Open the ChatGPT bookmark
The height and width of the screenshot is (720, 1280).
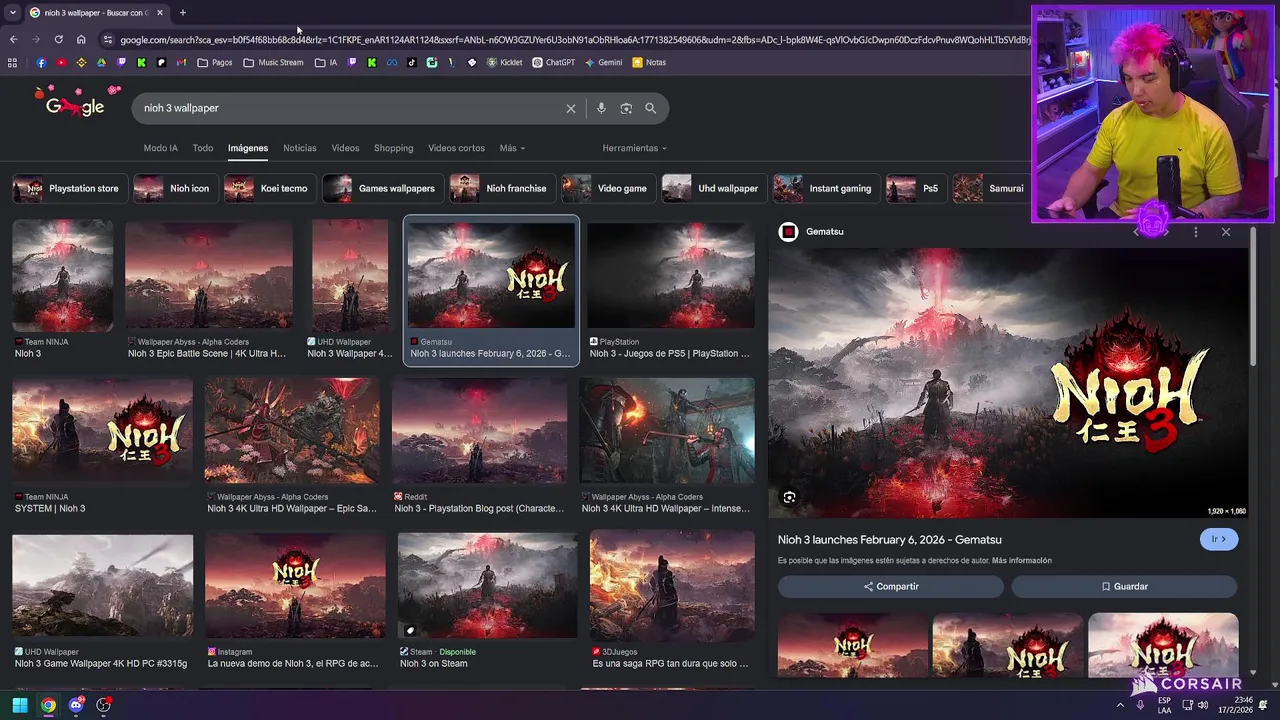click(x=553, y=62)
